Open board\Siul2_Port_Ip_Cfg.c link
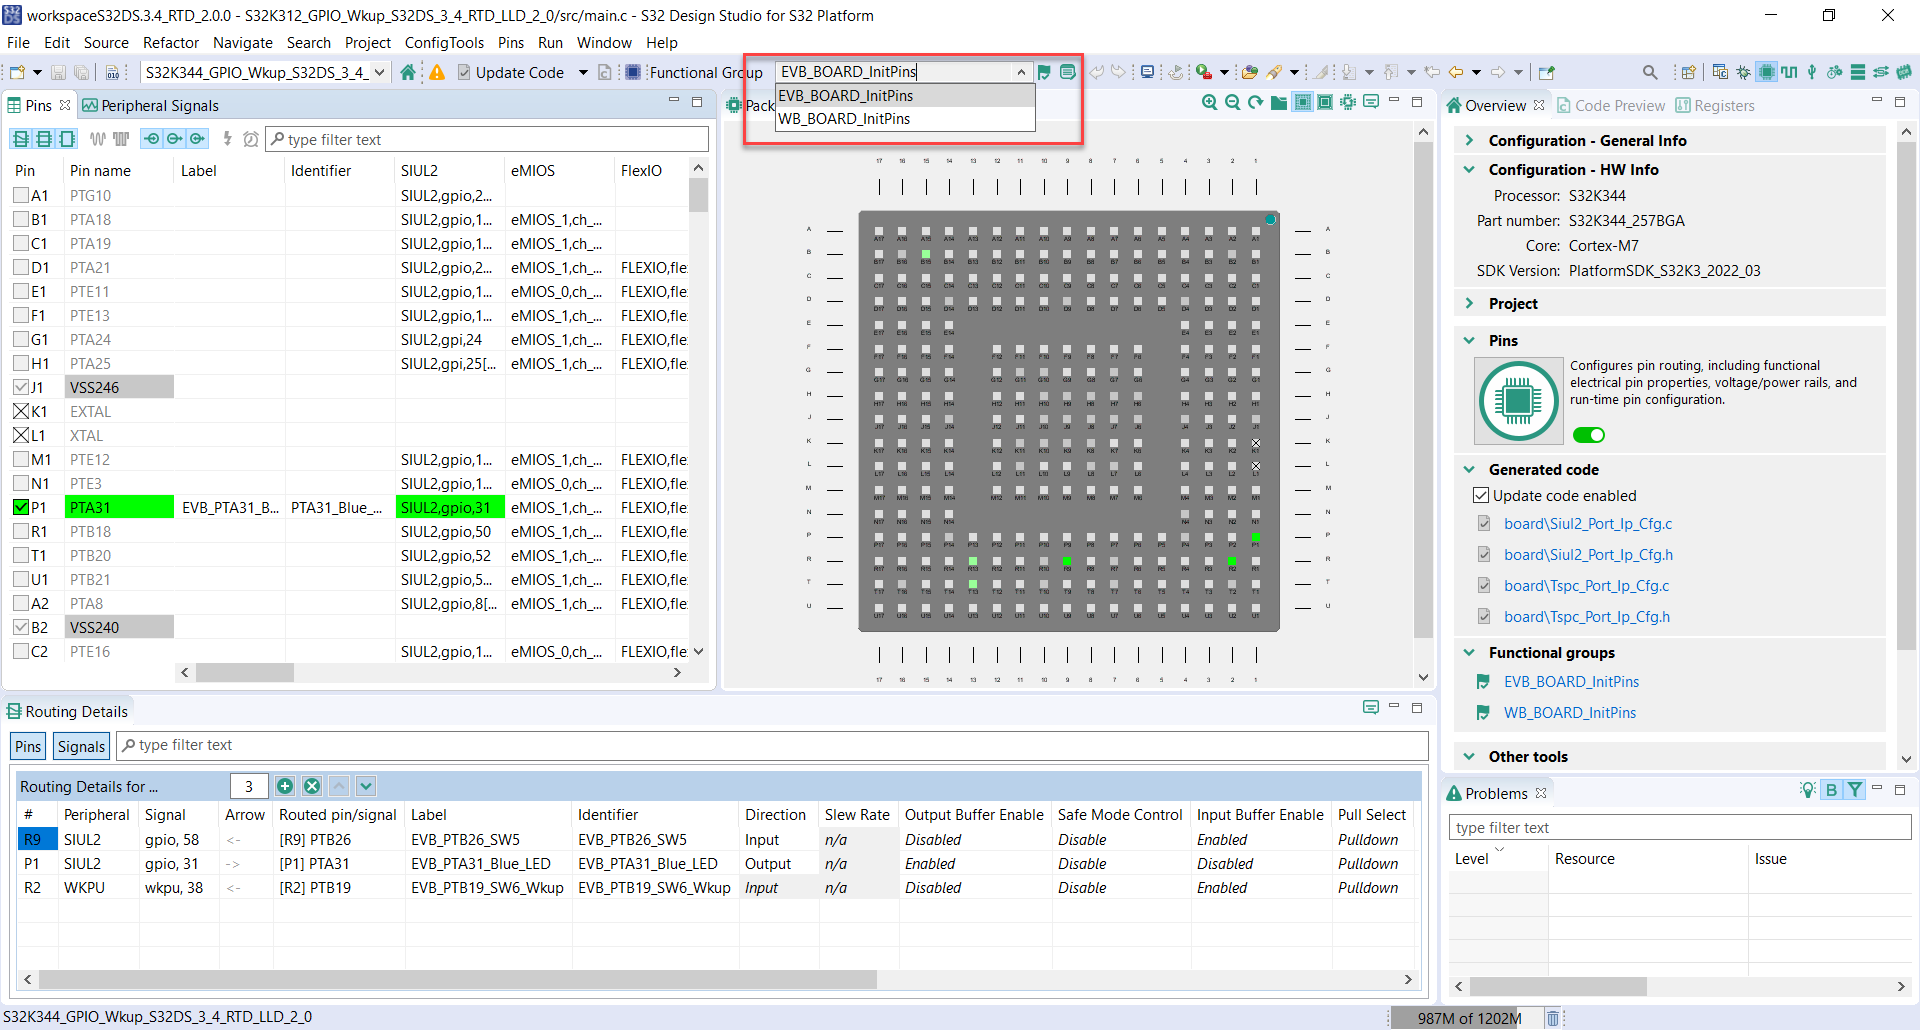Viewport: 1920px width, 1030px height. (x=1588, y=523)
